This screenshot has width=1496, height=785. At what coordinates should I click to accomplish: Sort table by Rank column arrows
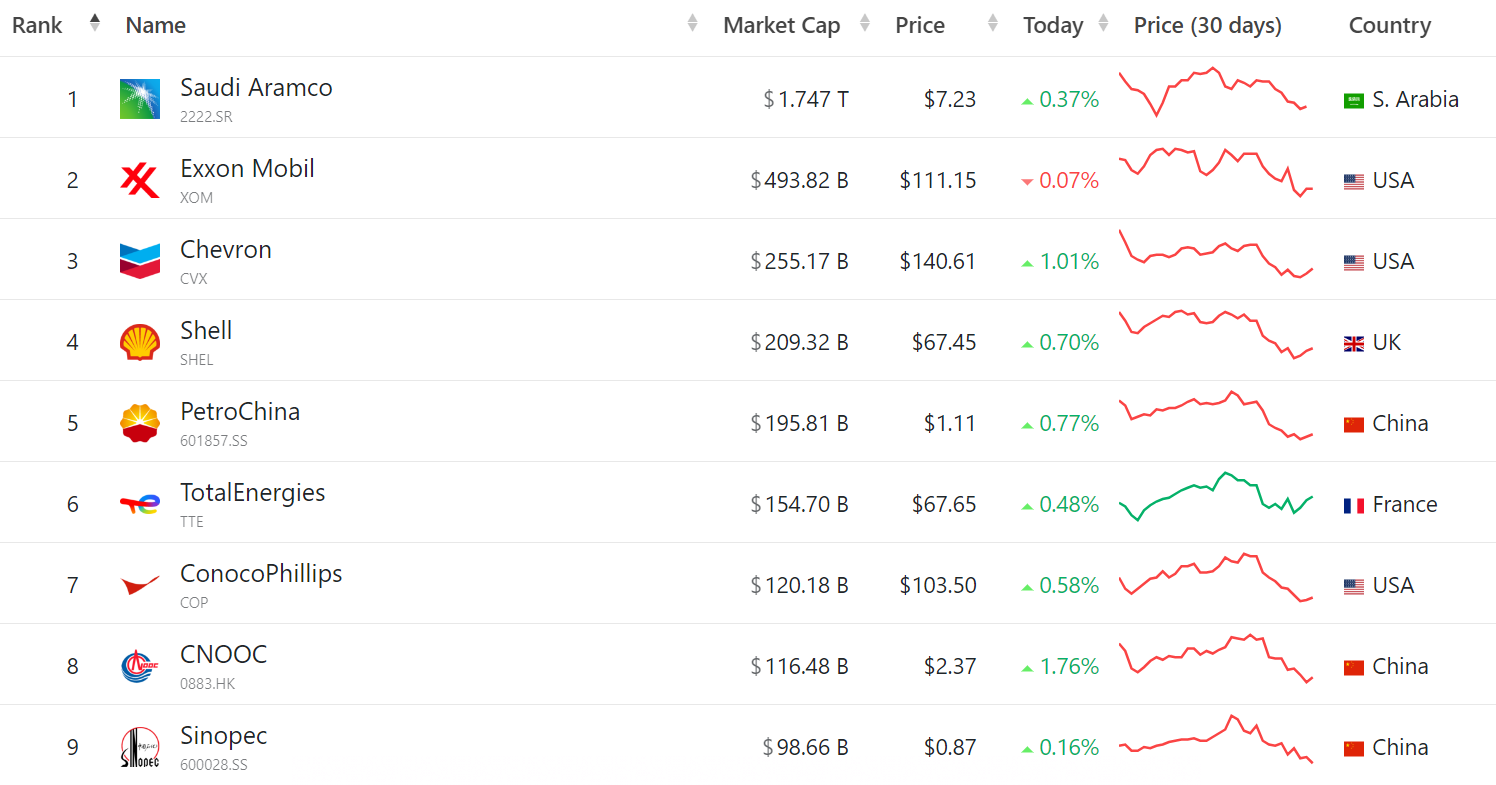pyautogui.click(x=95, y=23)
